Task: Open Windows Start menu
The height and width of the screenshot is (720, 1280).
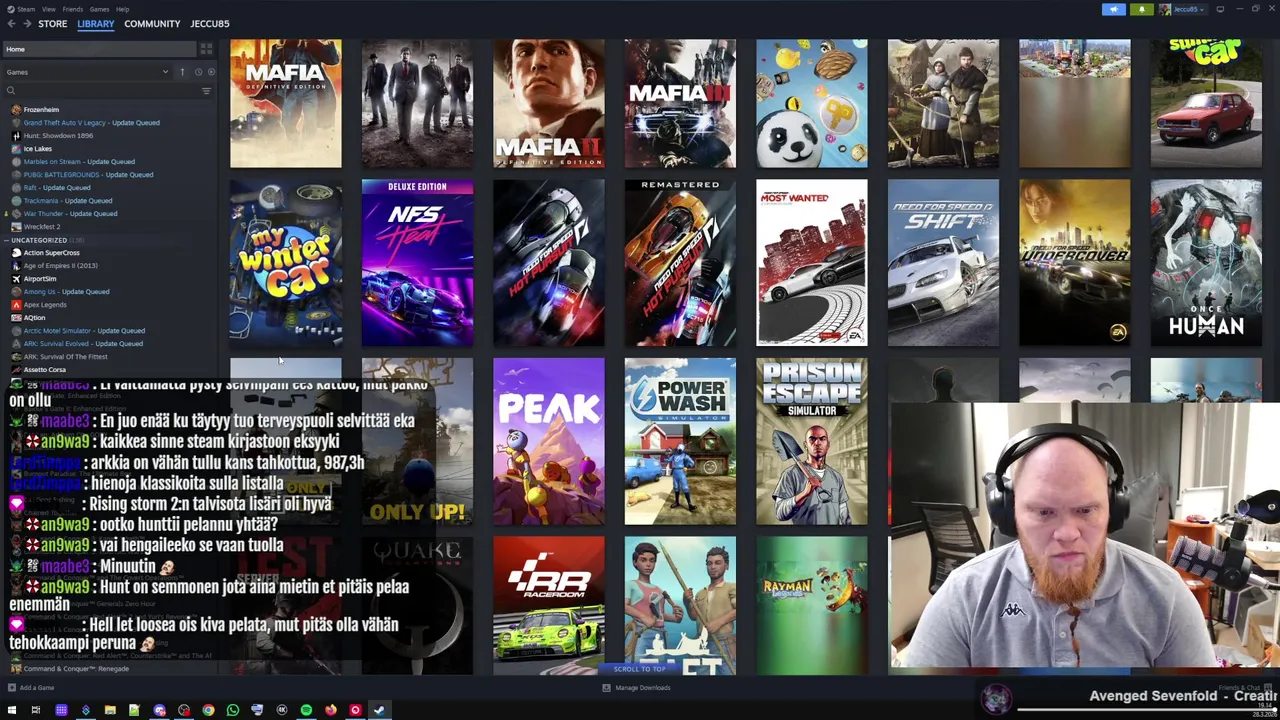Action: (x=12, y=710)
